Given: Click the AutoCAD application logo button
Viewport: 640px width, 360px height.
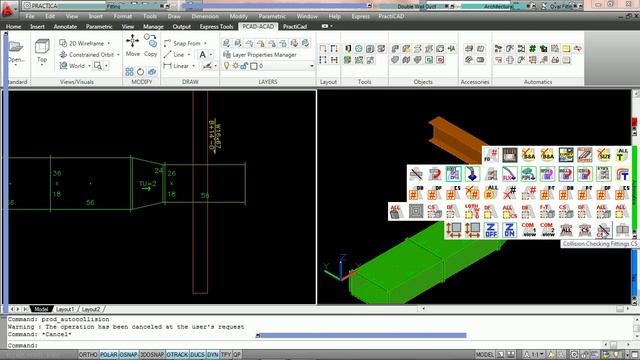Looking at the screenshot, I should 7,9.
